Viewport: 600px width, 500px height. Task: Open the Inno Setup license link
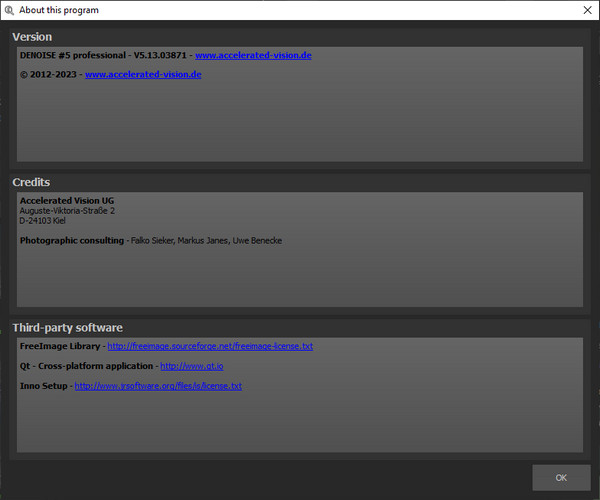tap(158, 386)
